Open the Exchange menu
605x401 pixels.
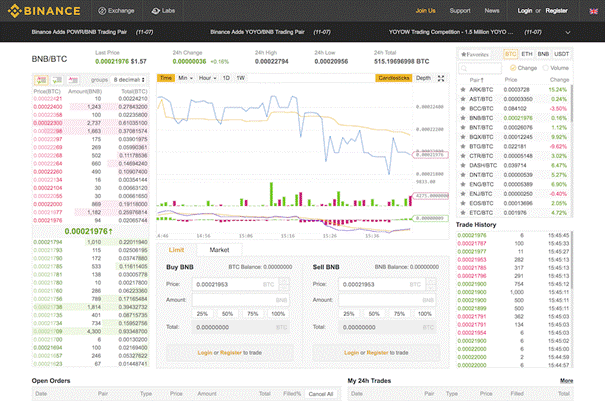point(116,11)
